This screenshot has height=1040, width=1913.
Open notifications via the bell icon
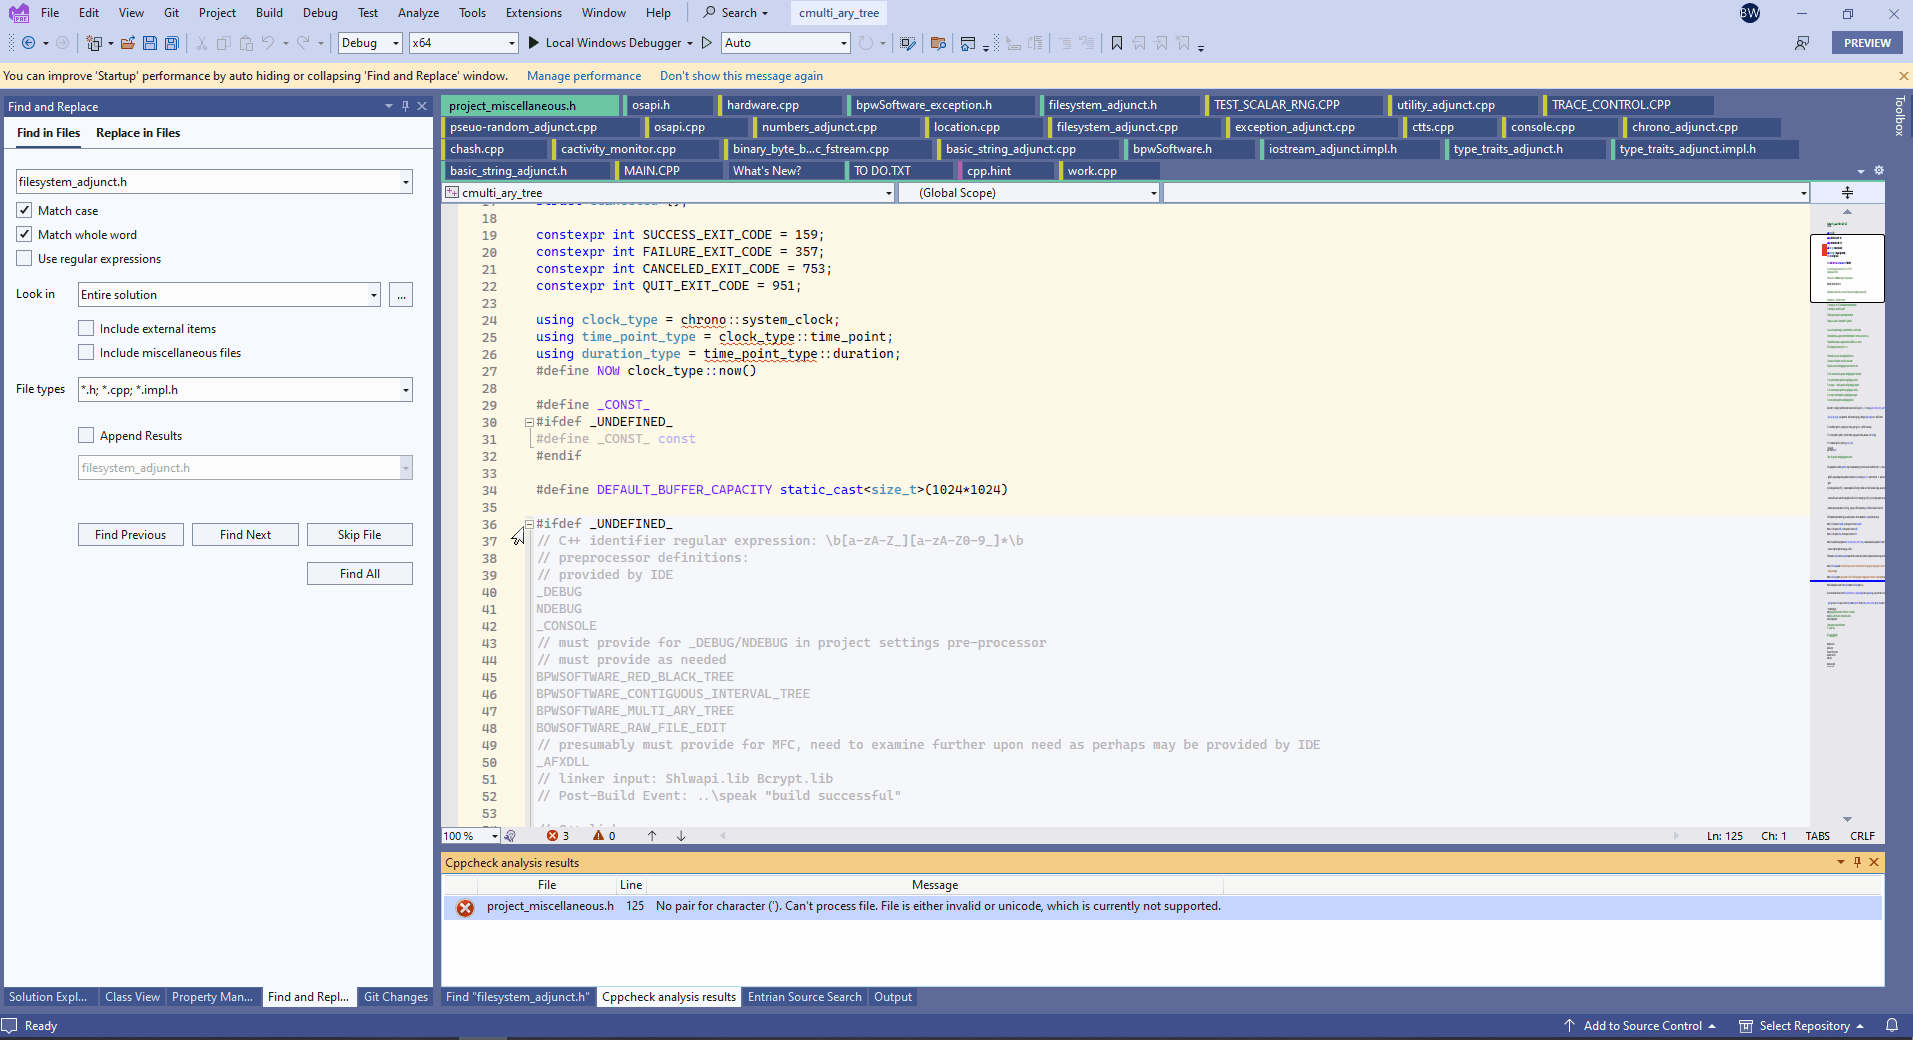click(1891, 1025)
